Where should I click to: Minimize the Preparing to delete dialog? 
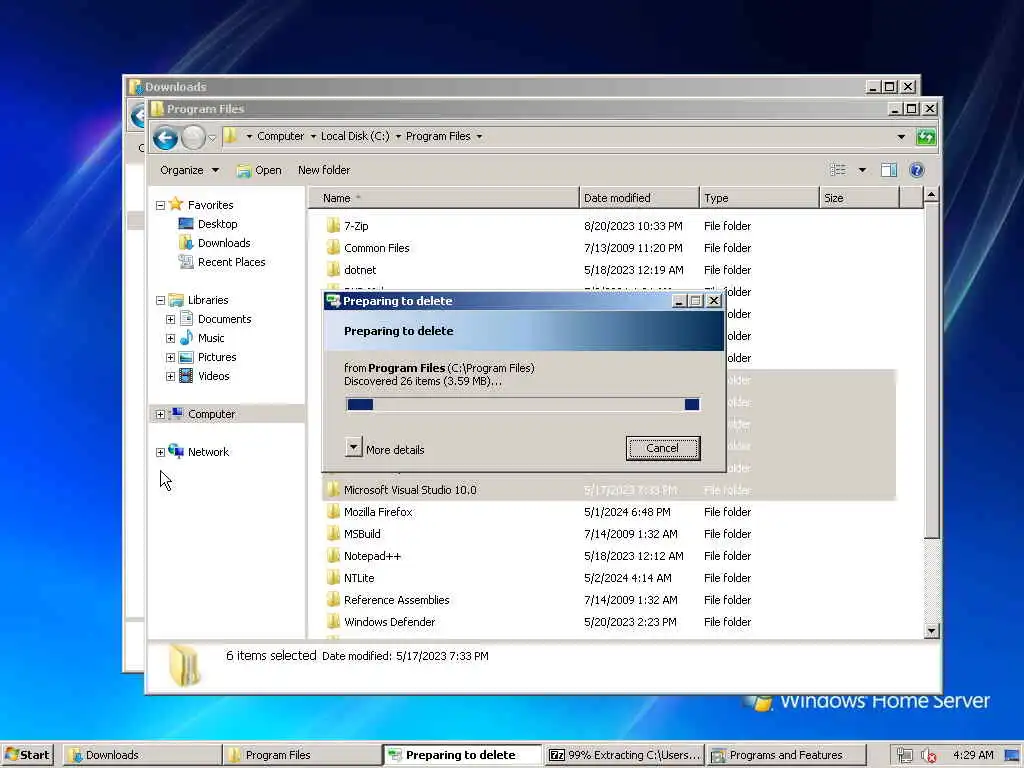point(678,300)
